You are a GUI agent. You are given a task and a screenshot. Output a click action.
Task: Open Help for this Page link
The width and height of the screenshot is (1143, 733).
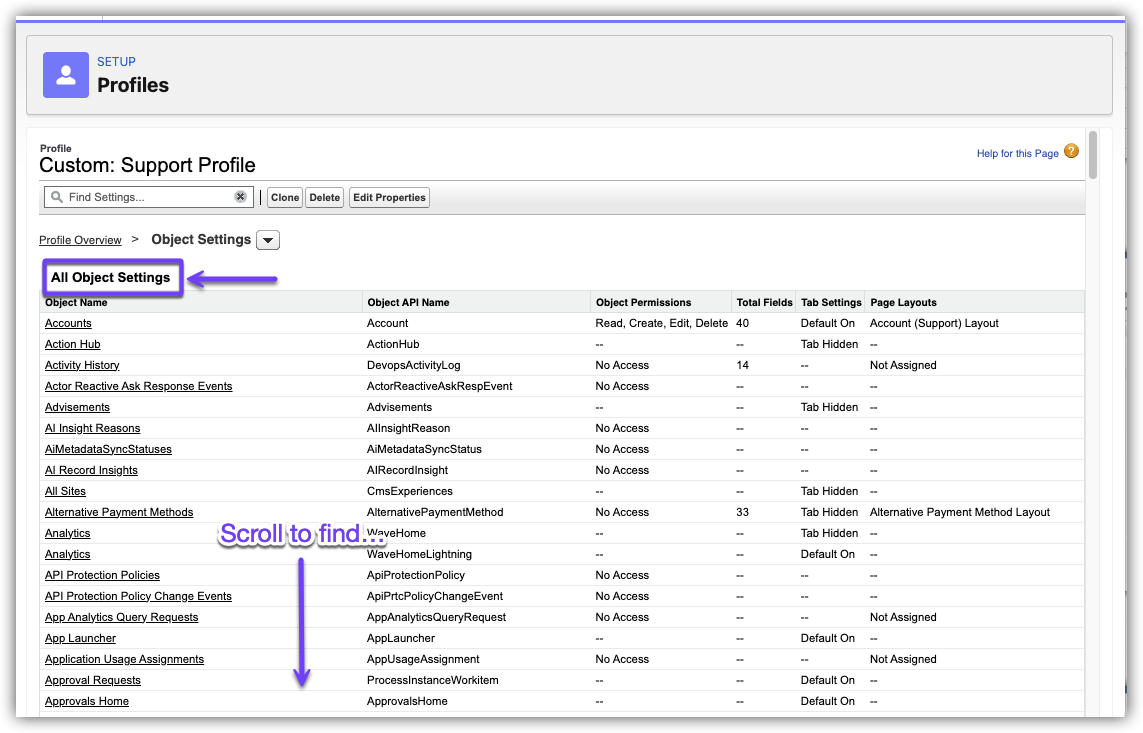[x=1017, y=153]
